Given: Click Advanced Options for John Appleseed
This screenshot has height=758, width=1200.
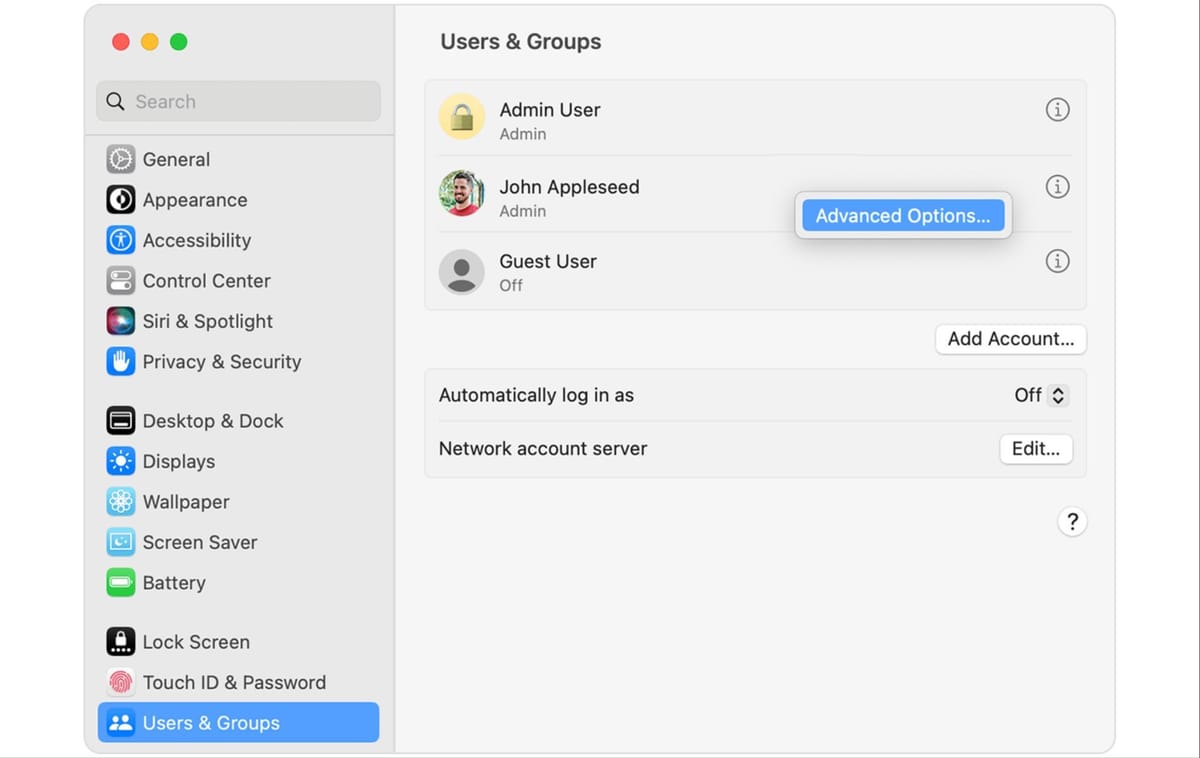Looking at the screenshot, I should (902, 215).
